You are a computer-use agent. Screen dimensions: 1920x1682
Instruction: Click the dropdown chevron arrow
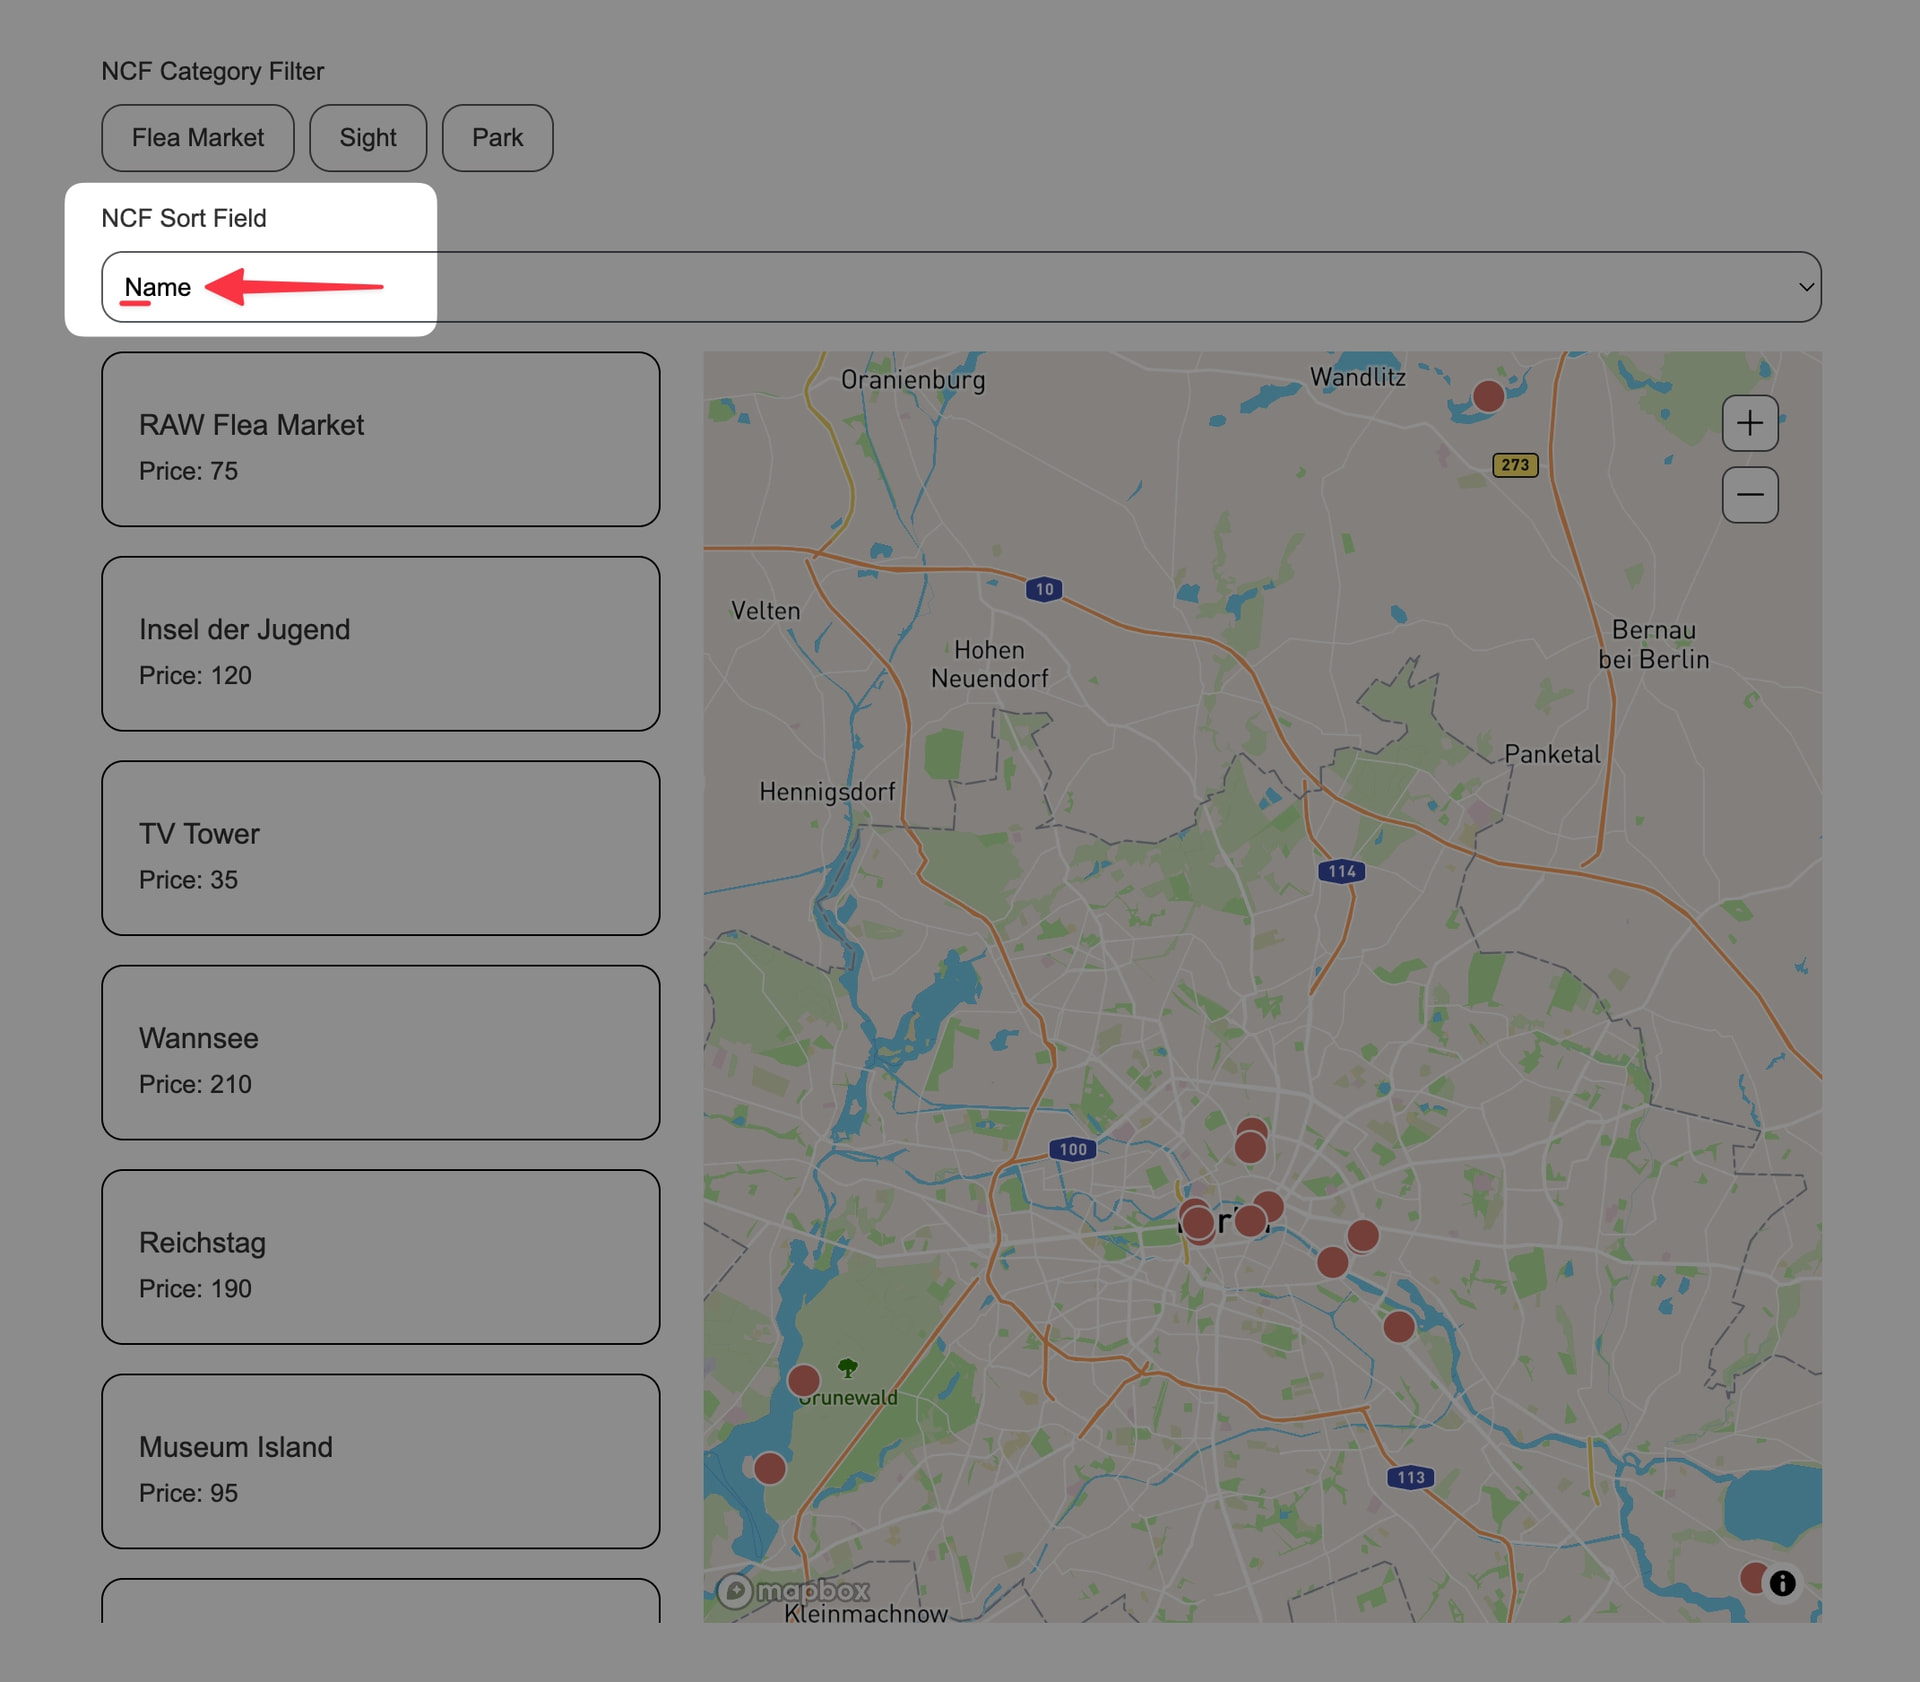pos(1806,287)
